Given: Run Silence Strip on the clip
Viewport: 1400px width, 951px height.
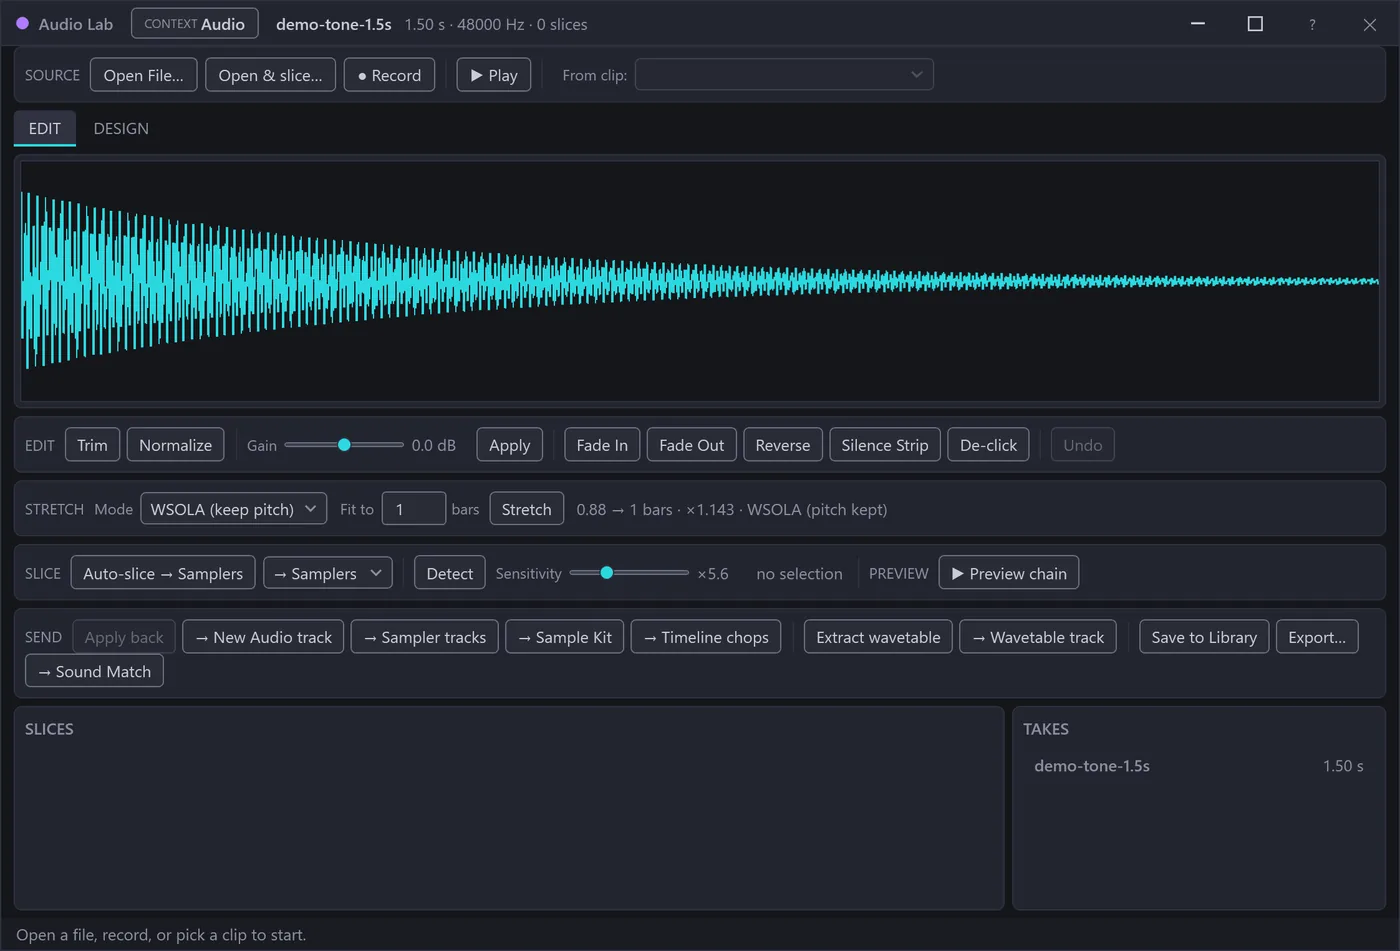Looking at the screenshot, I should pos(885,445).
